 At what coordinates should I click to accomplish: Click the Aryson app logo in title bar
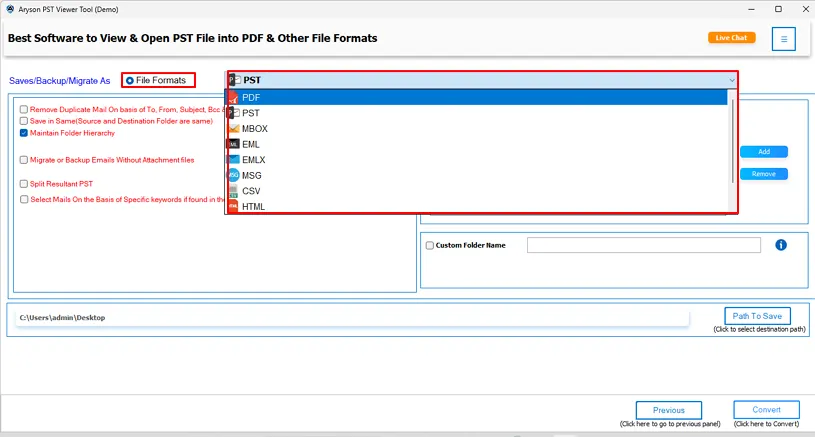pyautogui.click(x=10, y=9)
